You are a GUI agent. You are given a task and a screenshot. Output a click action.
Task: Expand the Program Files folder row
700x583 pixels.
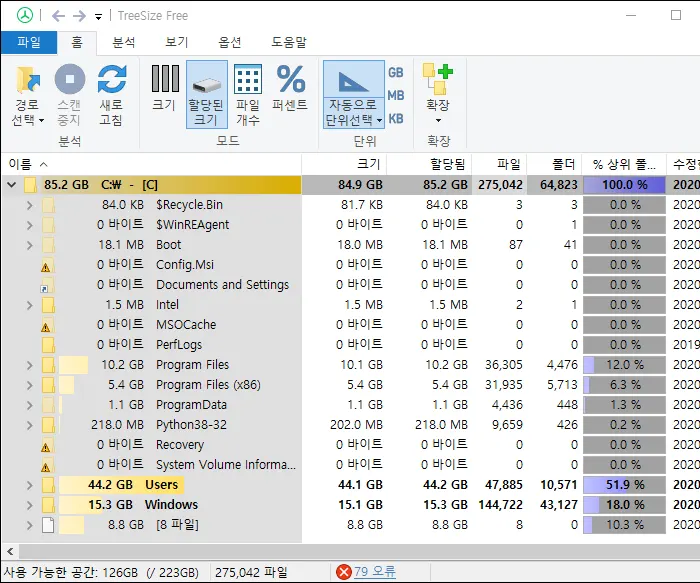(29, 365)
